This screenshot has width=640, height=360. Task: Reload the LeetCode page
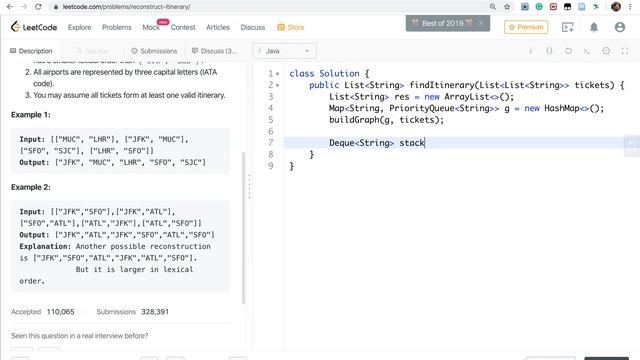(38, 7)
